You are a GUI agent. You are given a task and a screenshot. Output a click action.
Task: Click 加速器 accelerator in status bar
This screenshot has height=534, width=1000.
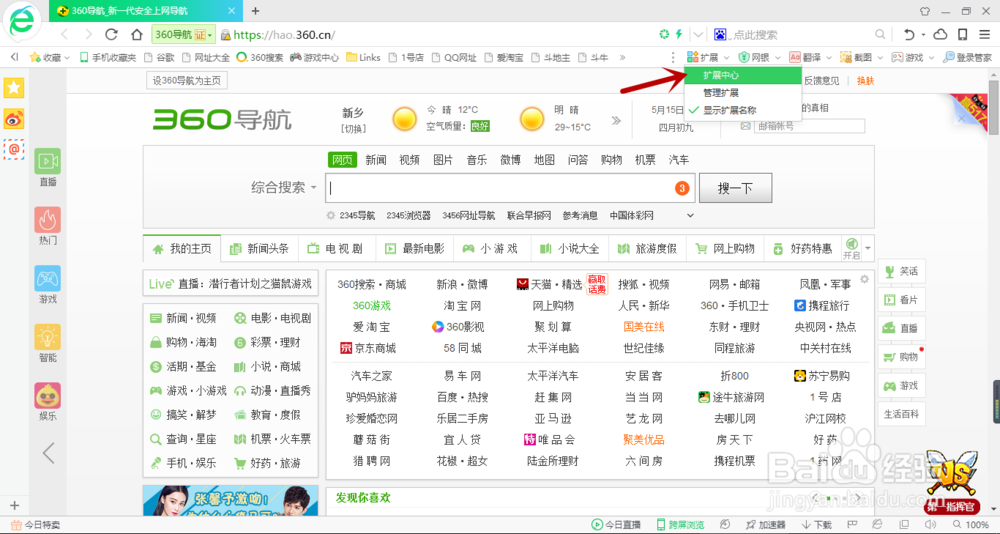click(x=768, y=525)
